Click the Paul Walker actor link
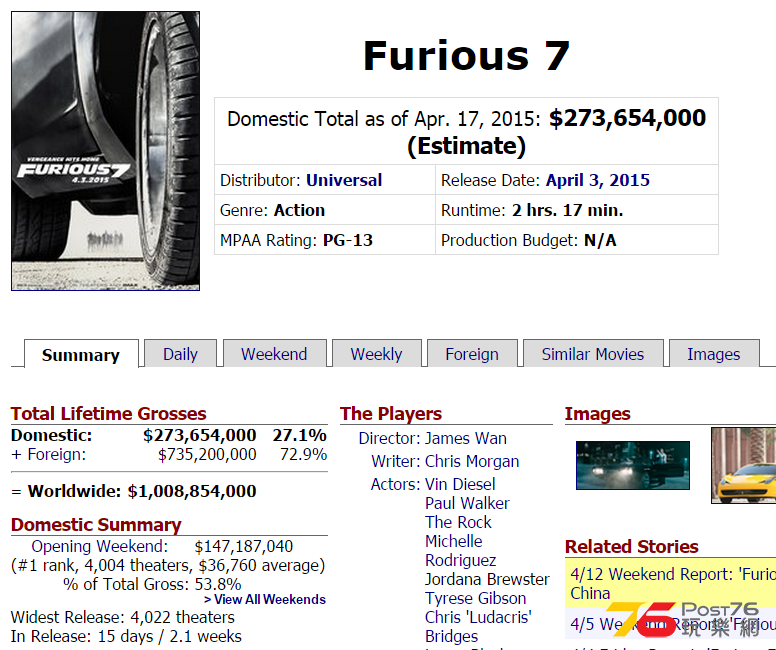This screenshot has height=650, width=776. (x=467, y=503)
